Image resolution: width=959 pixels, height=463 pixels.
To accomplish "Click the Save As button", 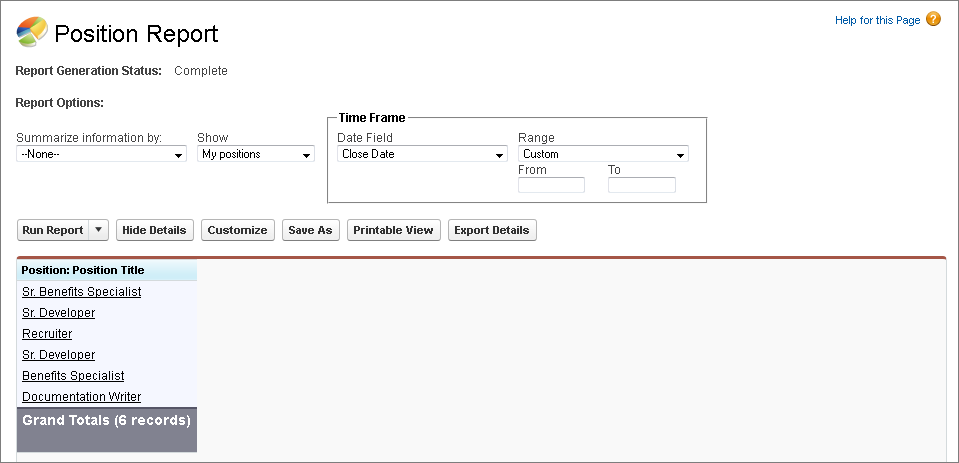I will (x=310, y=230).
